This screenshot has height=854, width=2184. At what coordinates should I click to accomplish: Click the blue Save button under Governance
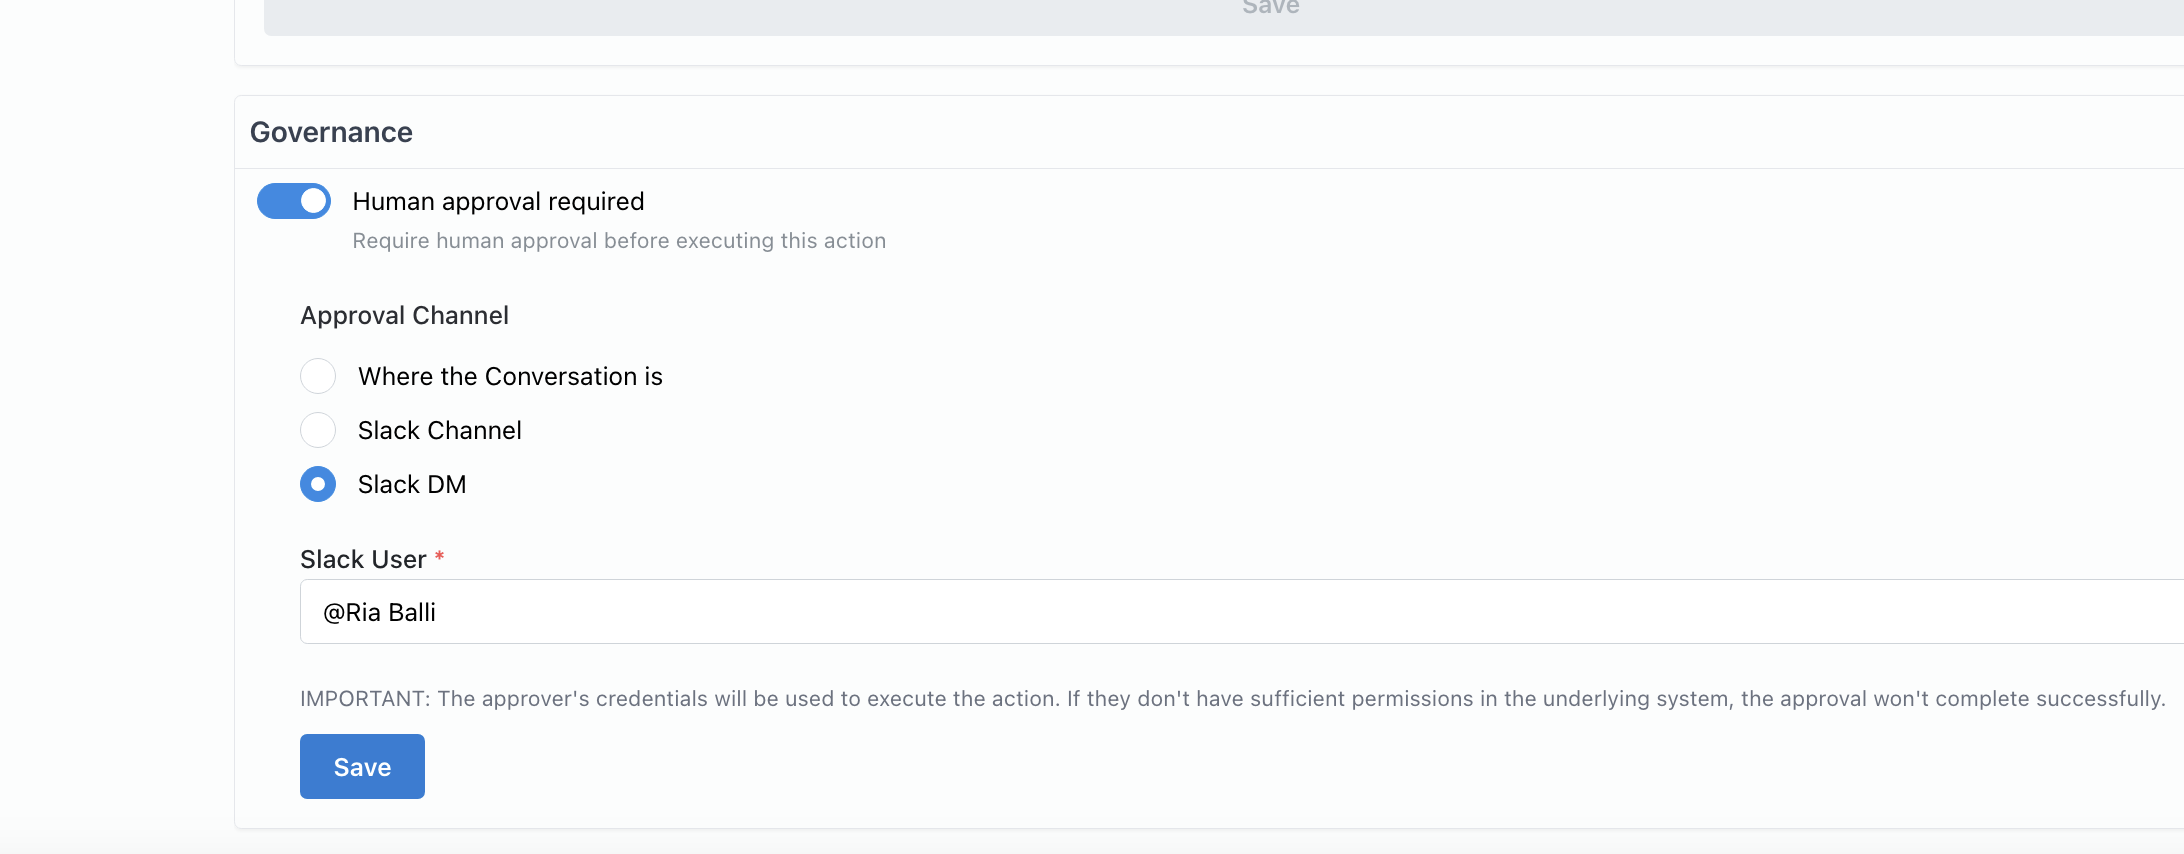tap(362, 766)
